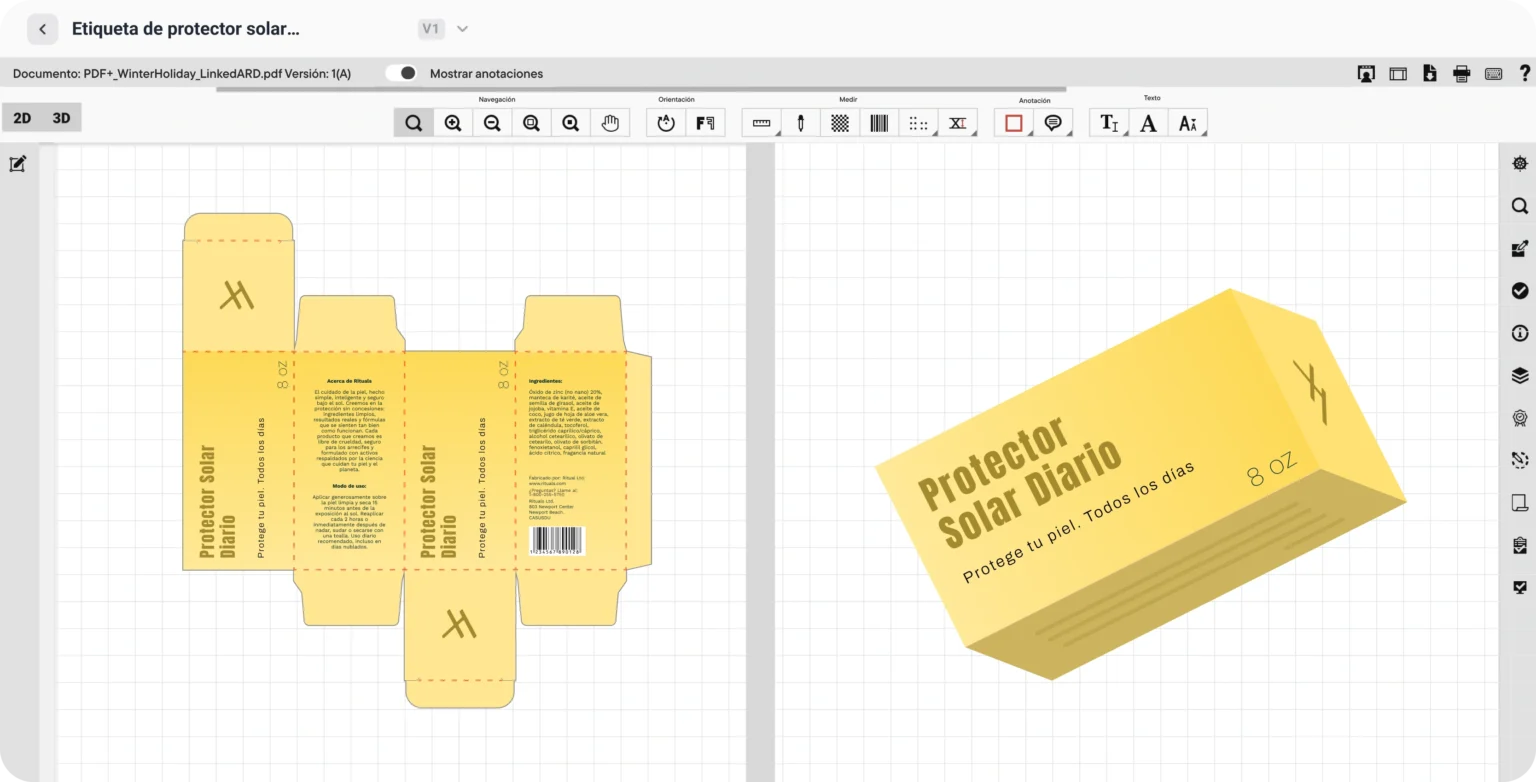Image resolution: width=1536 pixels, height=782 pixels.
Task: Open help with the question mark
Action: (1524, 73)
